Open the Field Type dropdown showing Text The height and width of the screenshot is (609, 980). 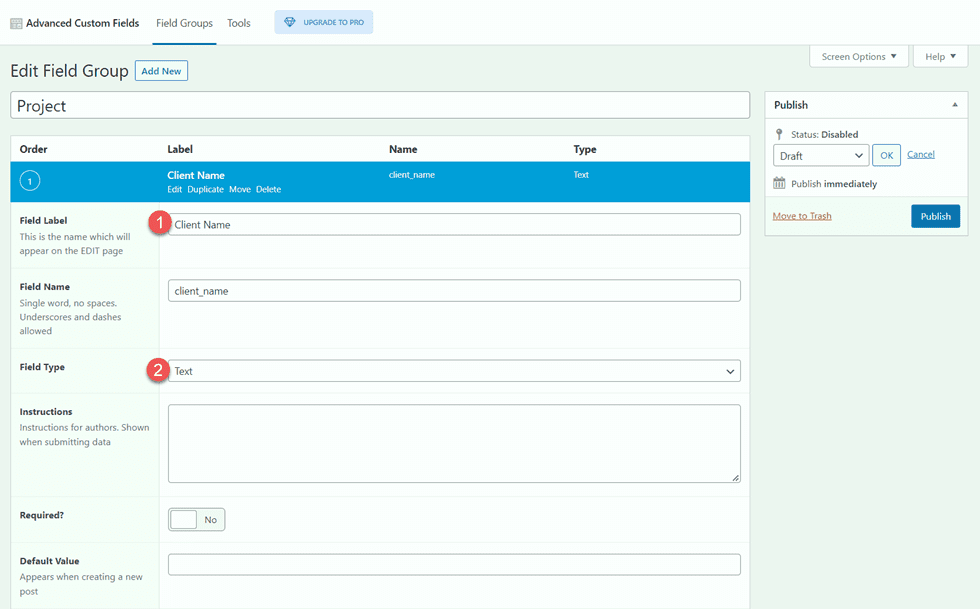pyautogui.click(x=454, y=370)
